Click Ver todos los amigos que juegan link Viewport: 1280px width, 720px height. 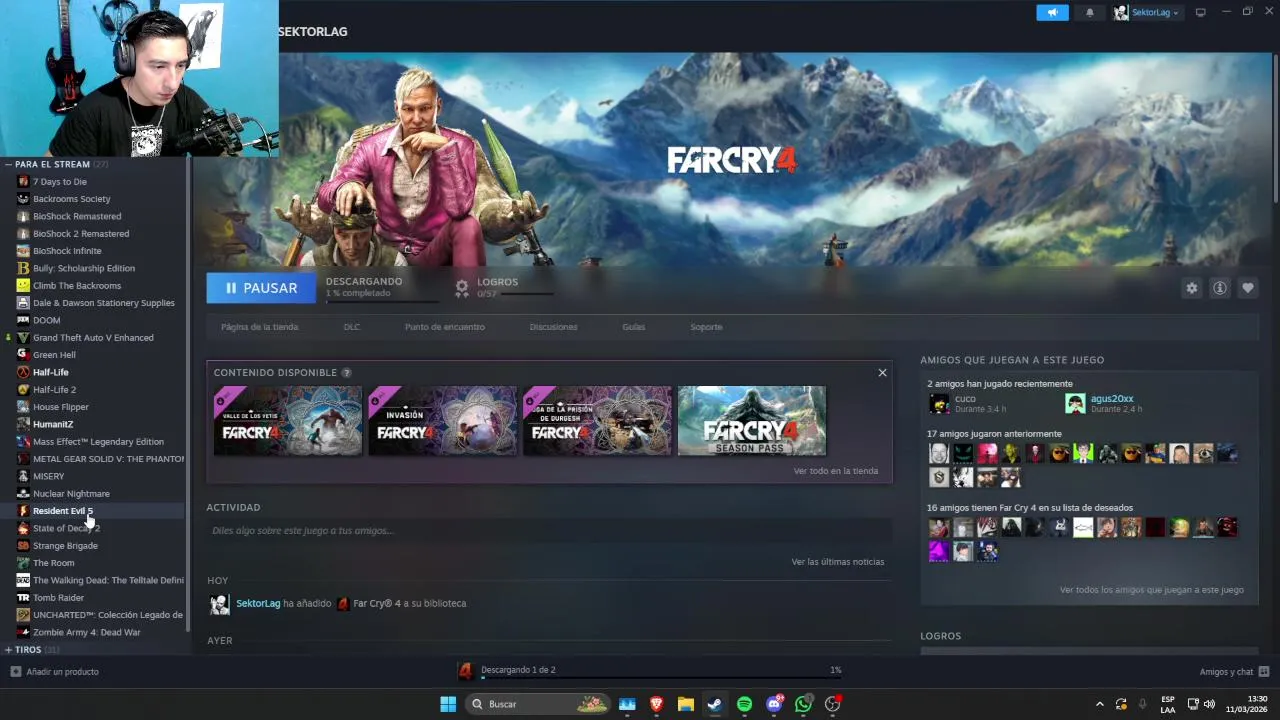click(1152, 590)
